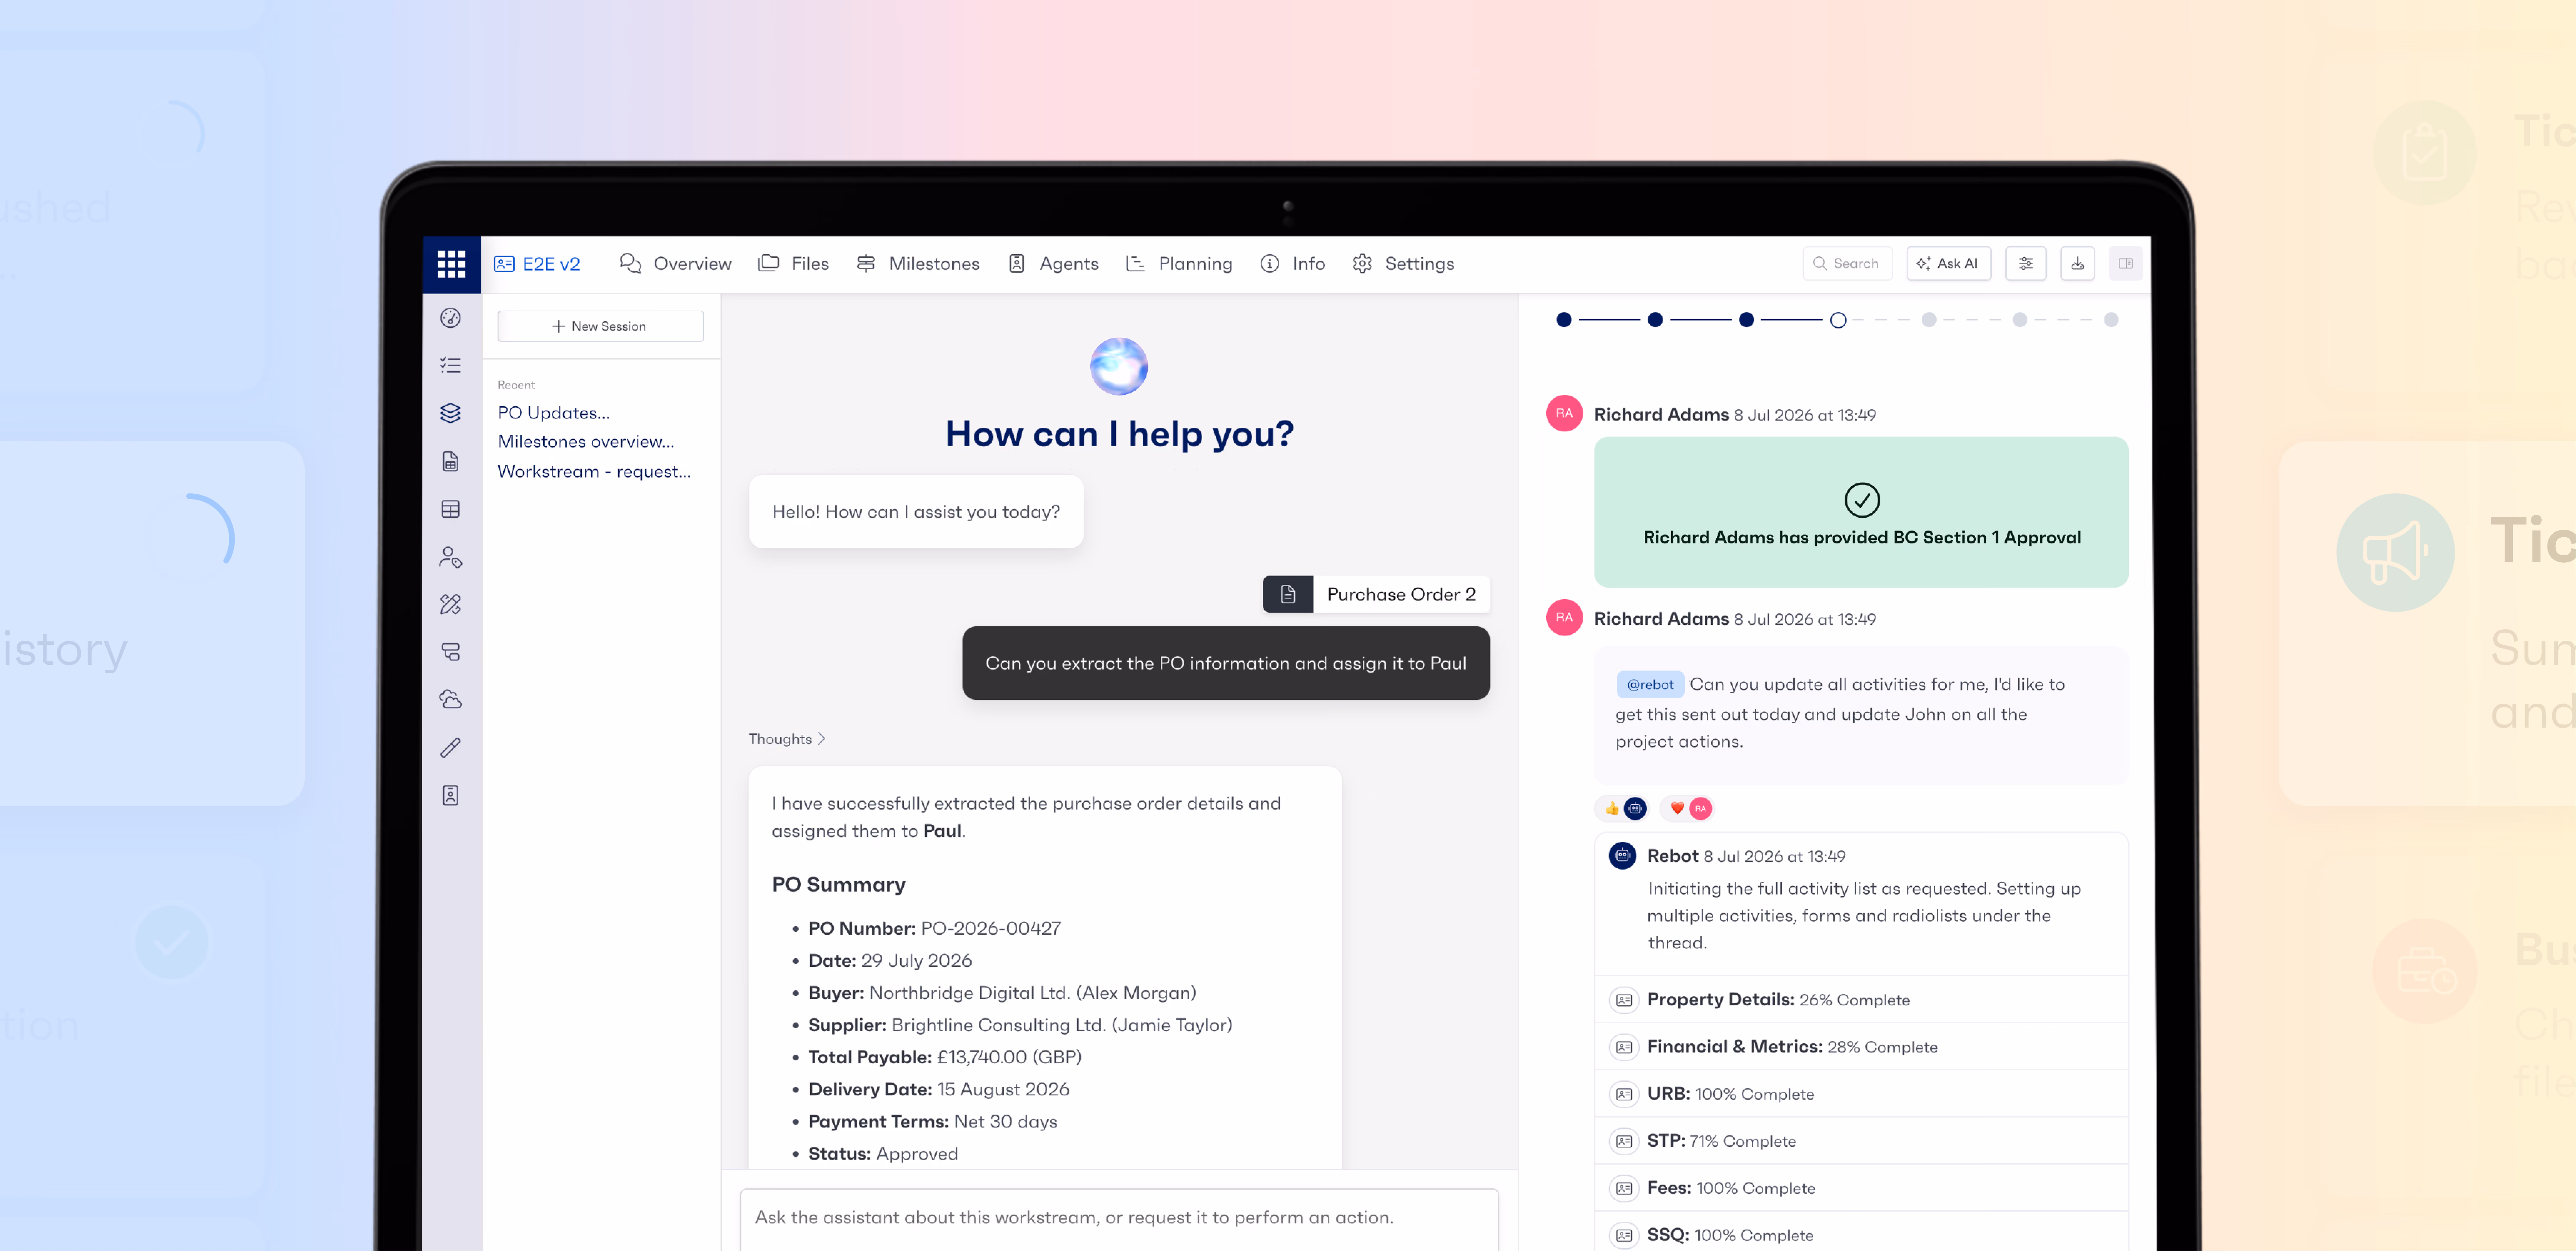The width and height of the screenshot is (2576, 1251).
Task: Click the download icon button
Action: 2077,264
